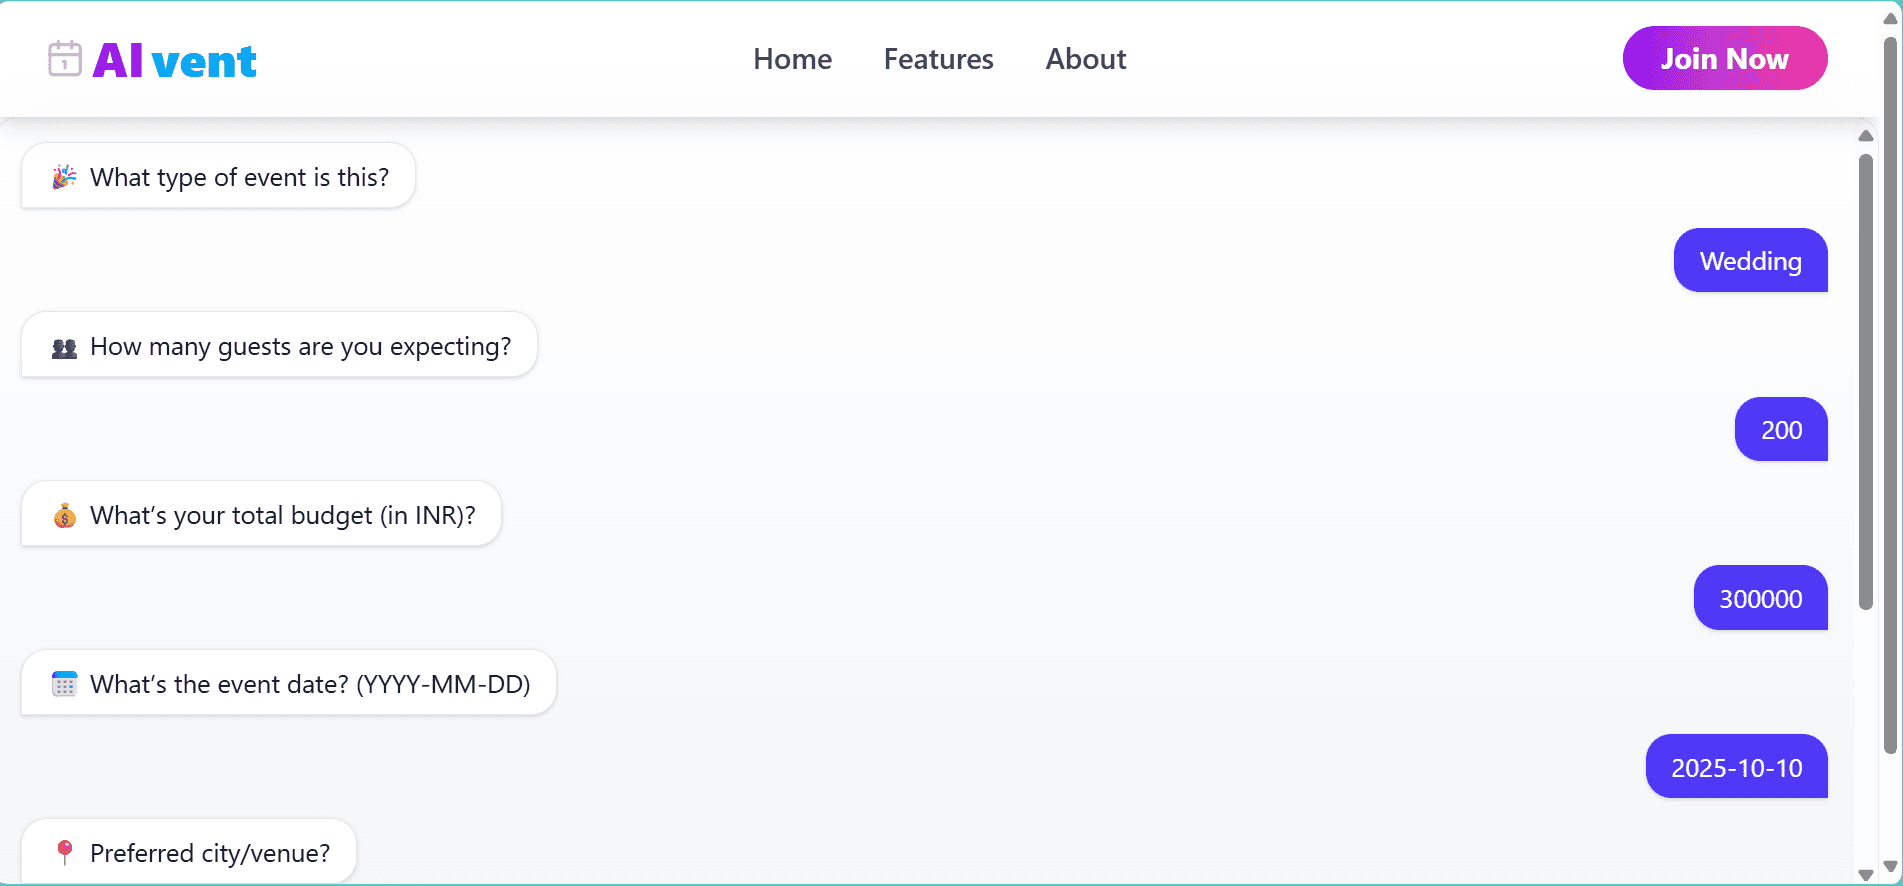Click the "Wedding" reply bubble

coord(1751,260)
